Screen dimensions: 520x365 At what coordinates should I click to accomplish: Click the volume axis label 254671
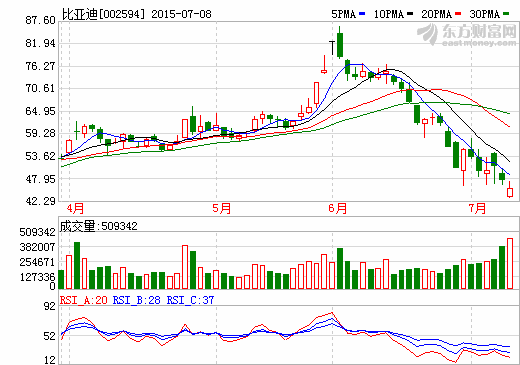(x=37, y=262)
